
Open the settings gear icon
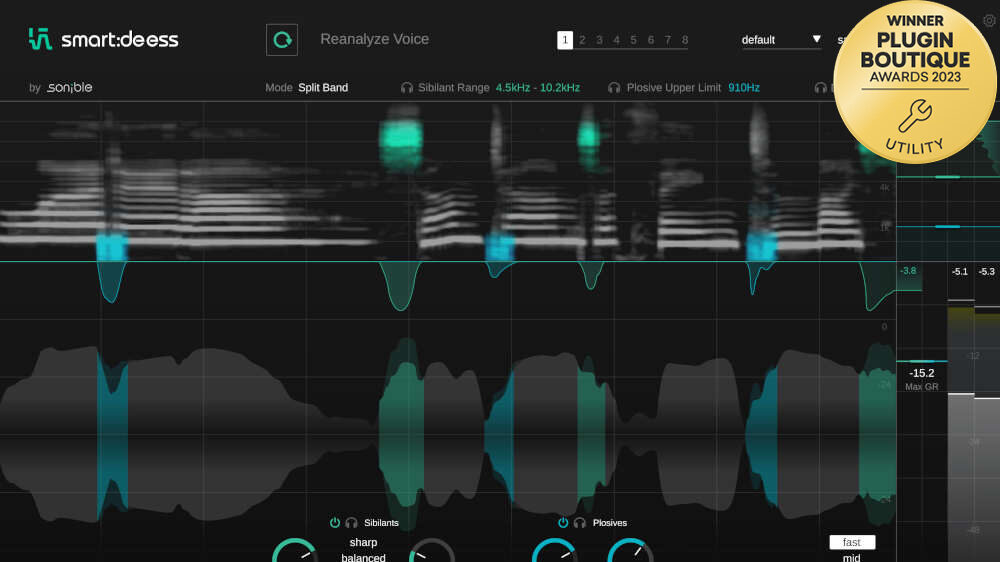click(x=989, y=20)
